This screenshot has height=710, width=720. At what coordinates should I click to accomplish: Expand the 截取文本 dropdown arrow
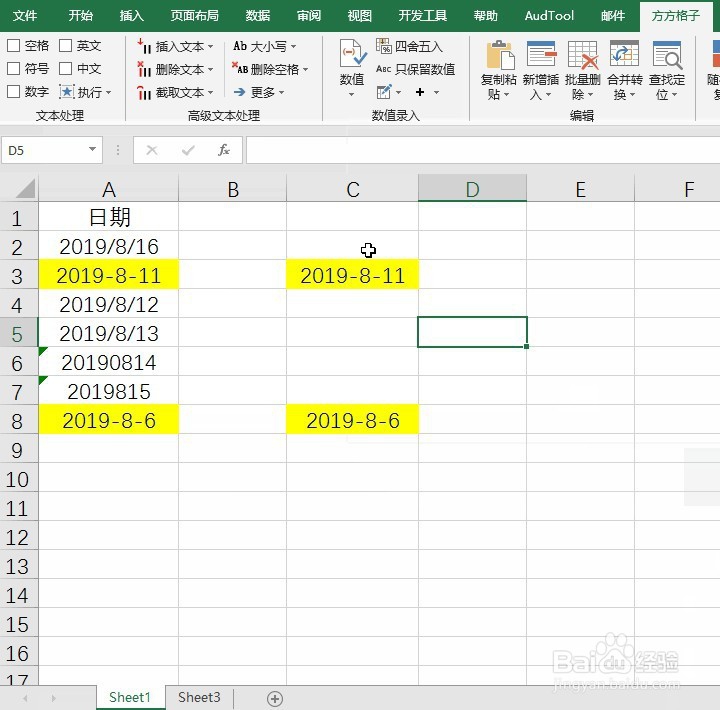tap(211, 92)
